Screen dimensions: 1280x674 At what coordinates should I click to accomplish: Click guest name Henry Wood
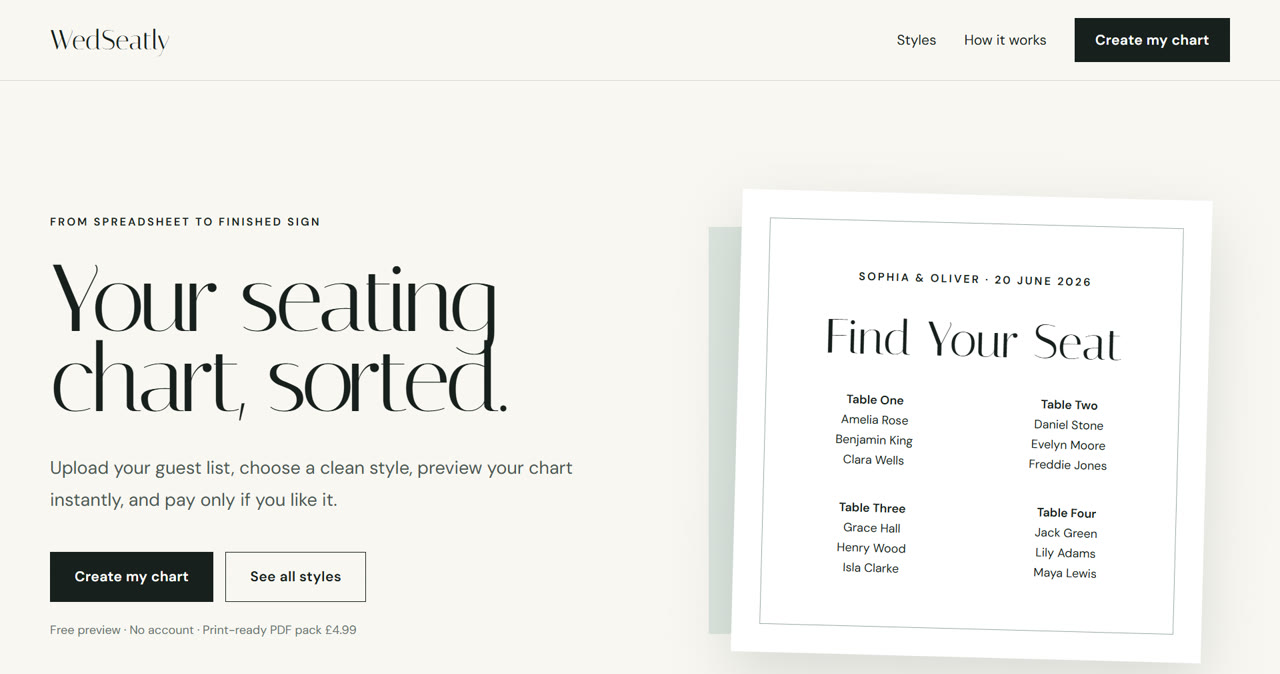(871, 548)
